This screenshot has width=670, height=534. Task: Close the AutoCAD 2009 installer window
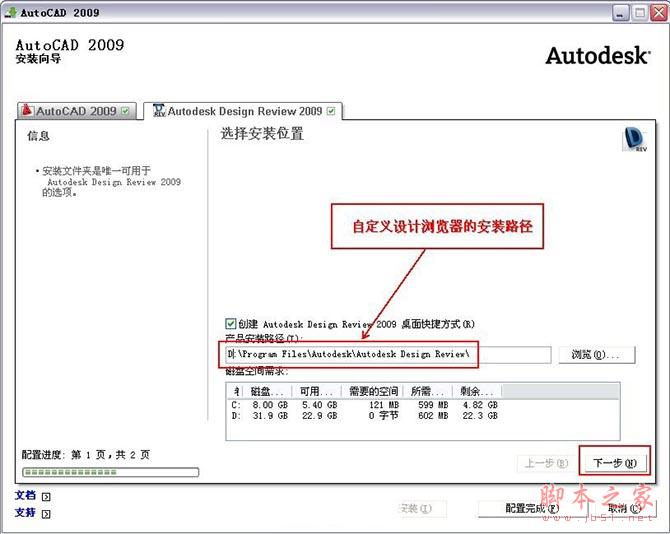coord(658,13)
